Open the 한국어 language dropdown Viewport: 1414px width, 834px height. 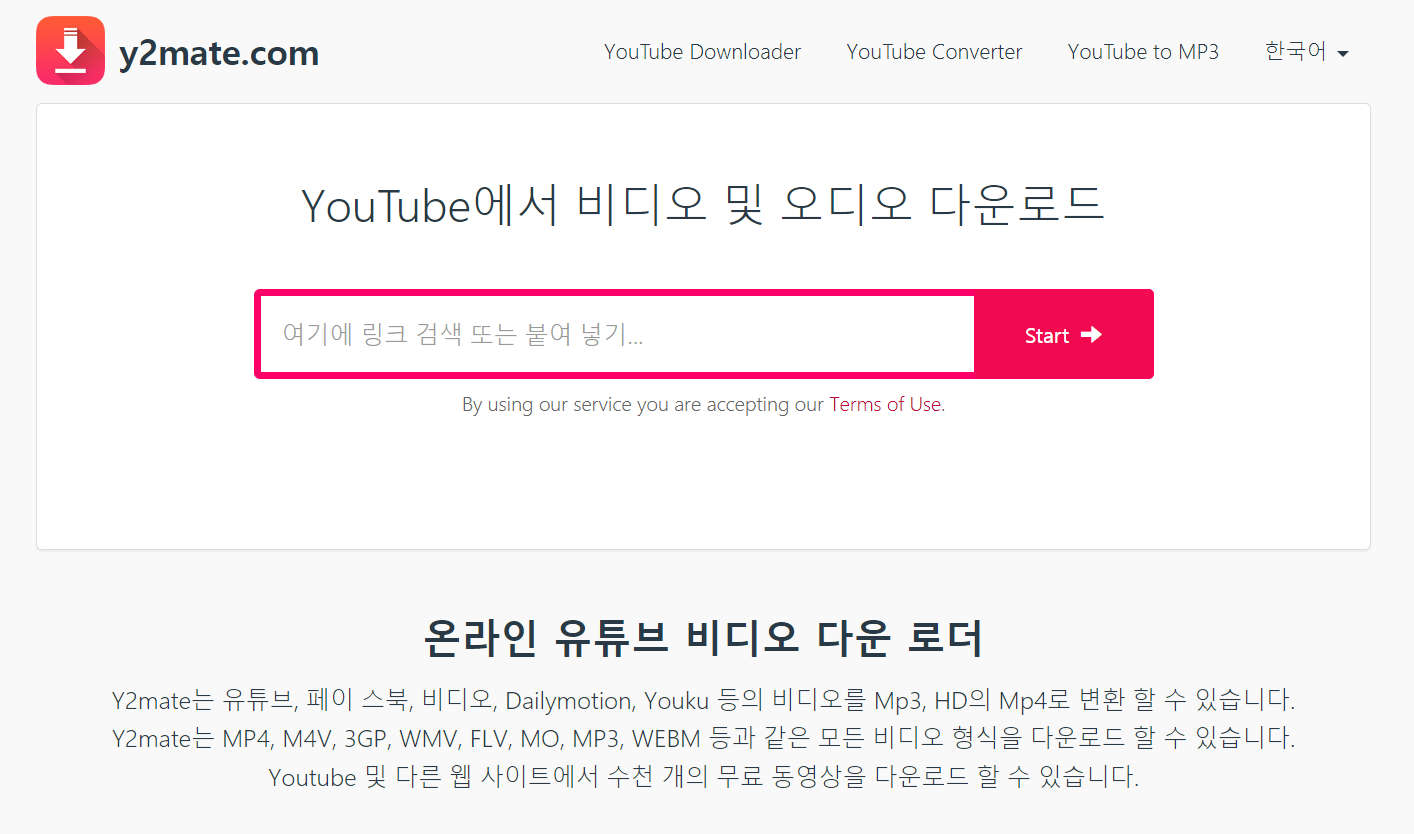tap(1304, 51)
